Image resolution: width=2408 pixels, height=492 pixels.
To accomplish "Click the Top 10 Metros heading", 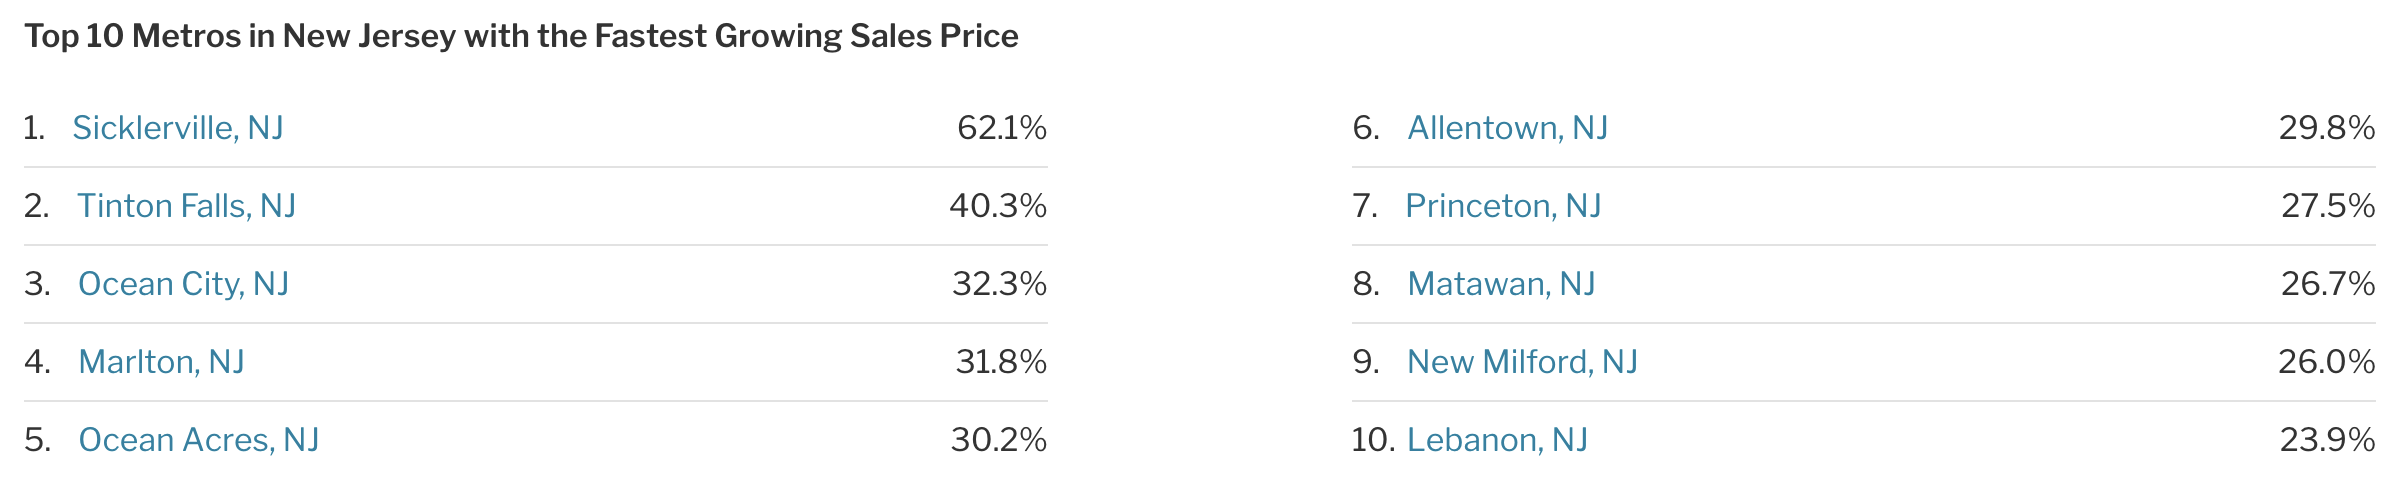I will (x=521, y=36).
